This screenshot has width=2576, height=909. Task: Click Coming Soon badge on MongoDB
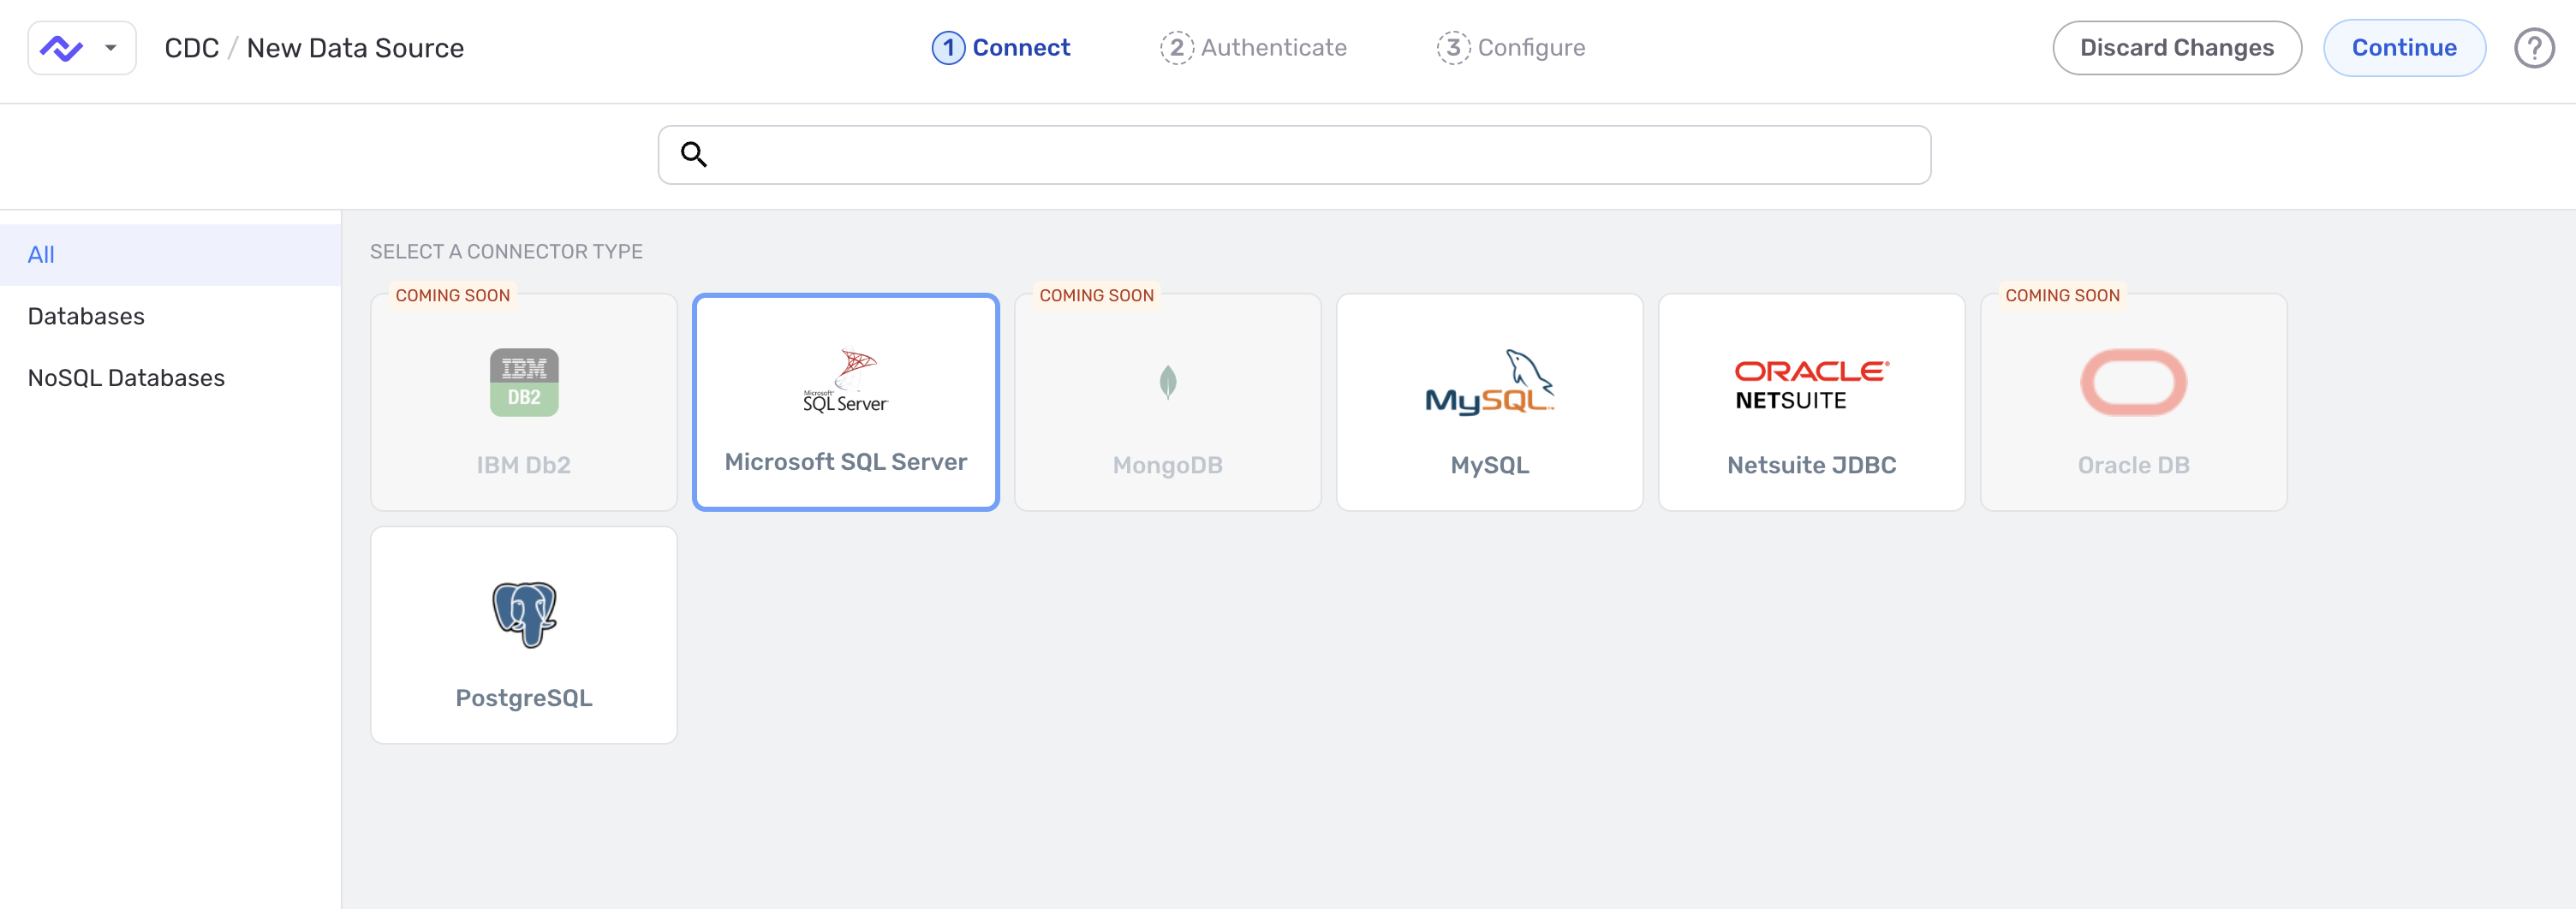pos(1097,295)
